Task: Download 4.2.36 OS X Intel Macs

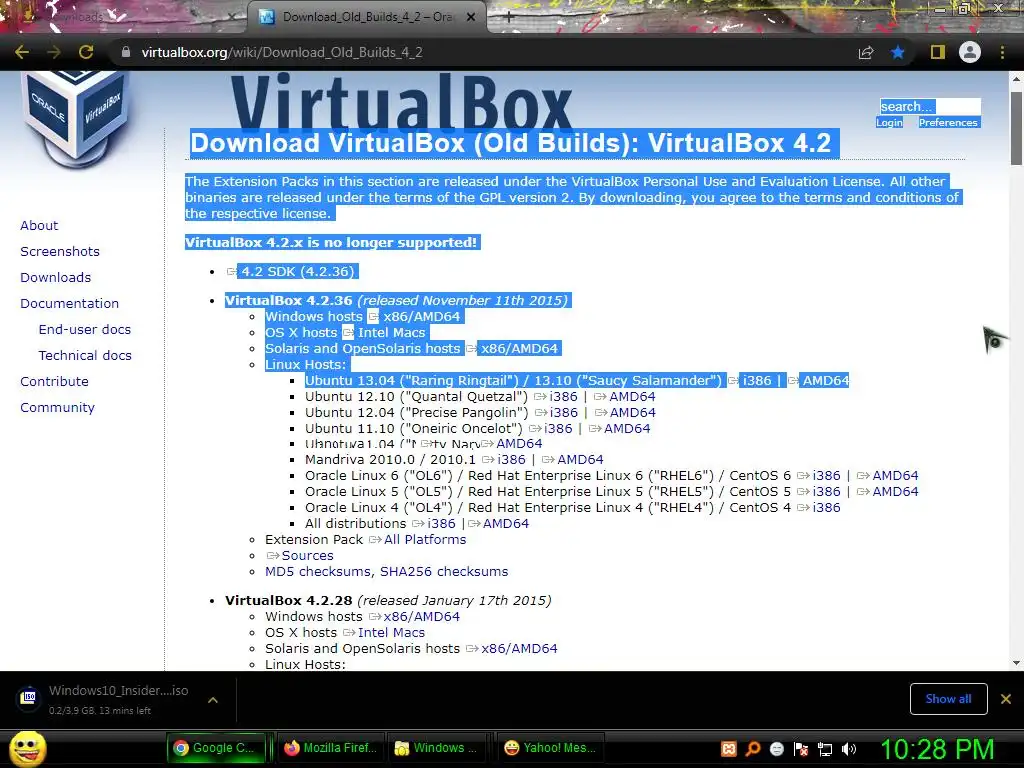Action: click(391, 332)
